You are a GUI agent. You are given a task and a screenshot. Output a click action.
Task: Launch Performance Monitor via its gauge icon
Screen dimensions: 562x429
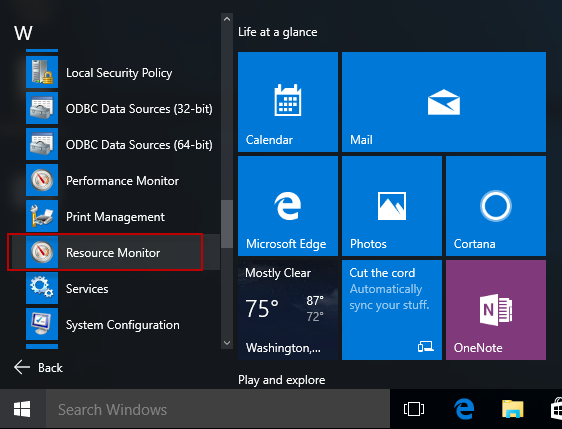tap(42, 180)
